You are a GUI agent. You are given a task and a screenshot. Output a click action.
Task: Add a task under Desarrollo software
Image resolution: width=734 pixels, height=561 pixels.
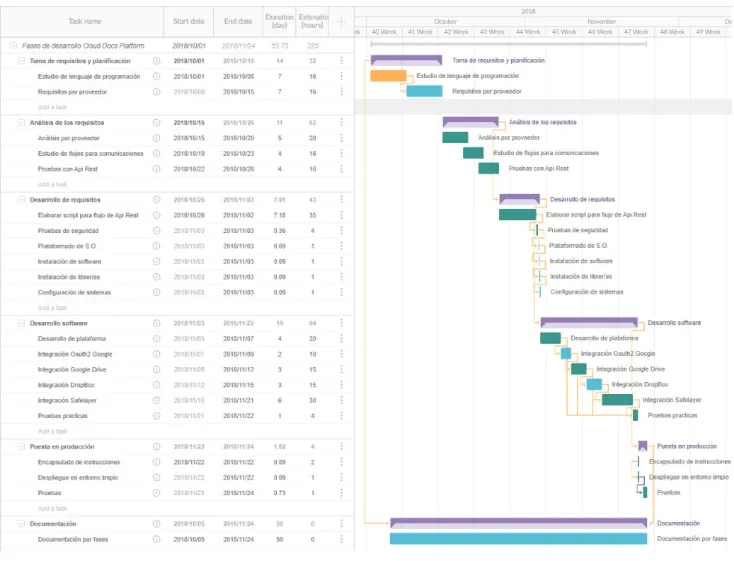click(52, 431)
